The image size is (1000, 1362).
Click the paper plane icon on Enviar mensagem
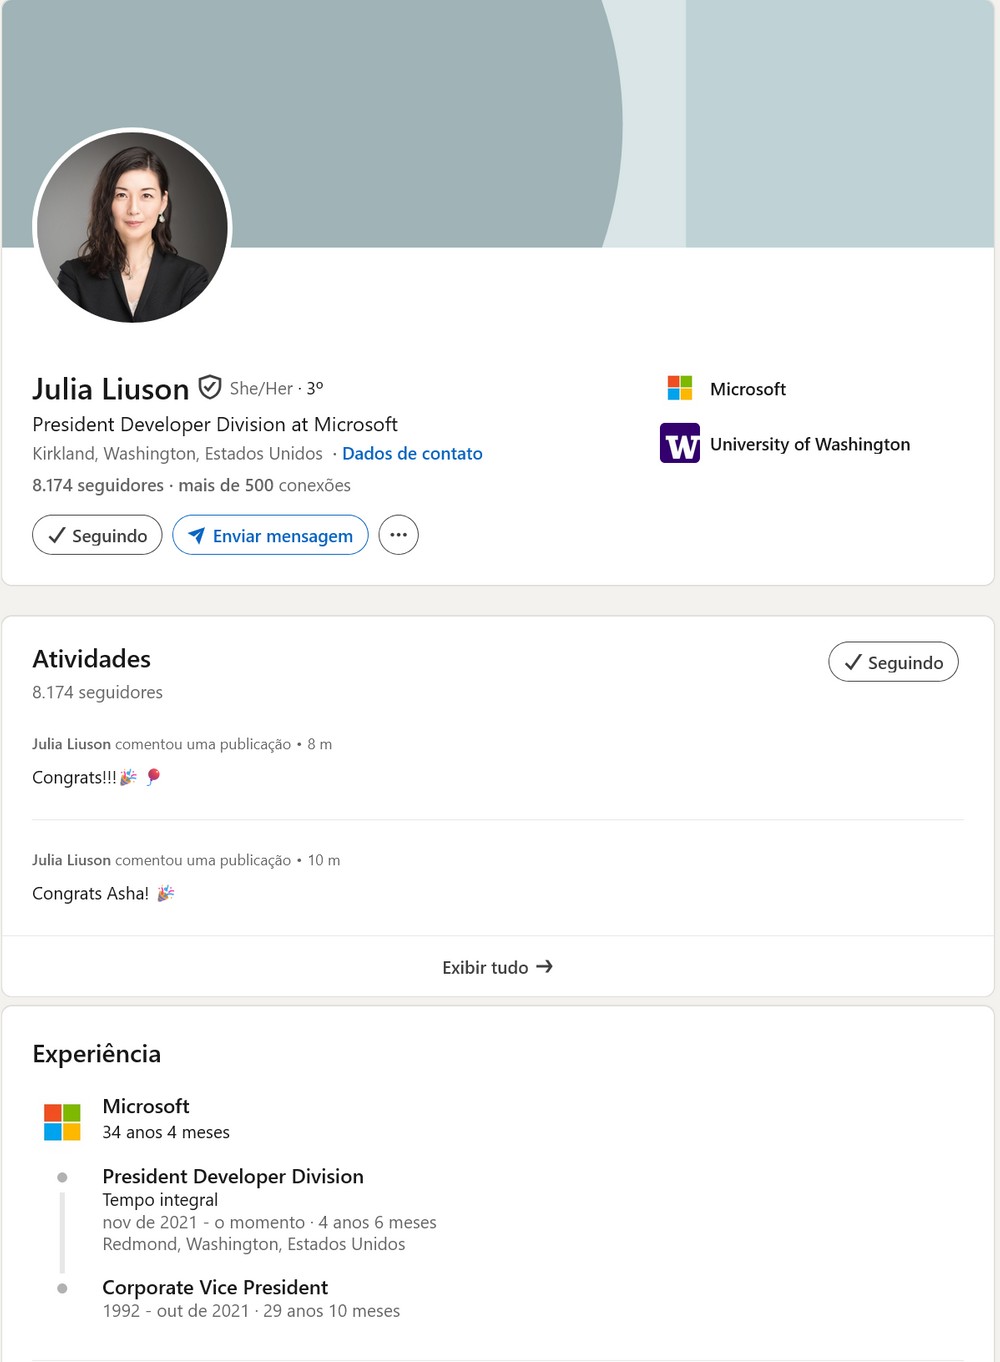[196, 535]
